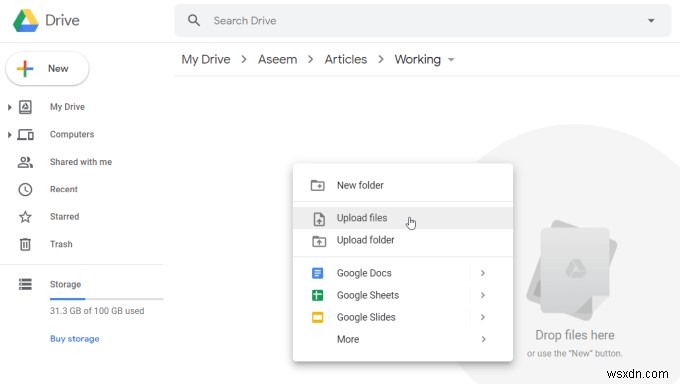Screen dimensions: 680x384
Task: Click the Shared with me people icon
Action: tap(25, 162)
